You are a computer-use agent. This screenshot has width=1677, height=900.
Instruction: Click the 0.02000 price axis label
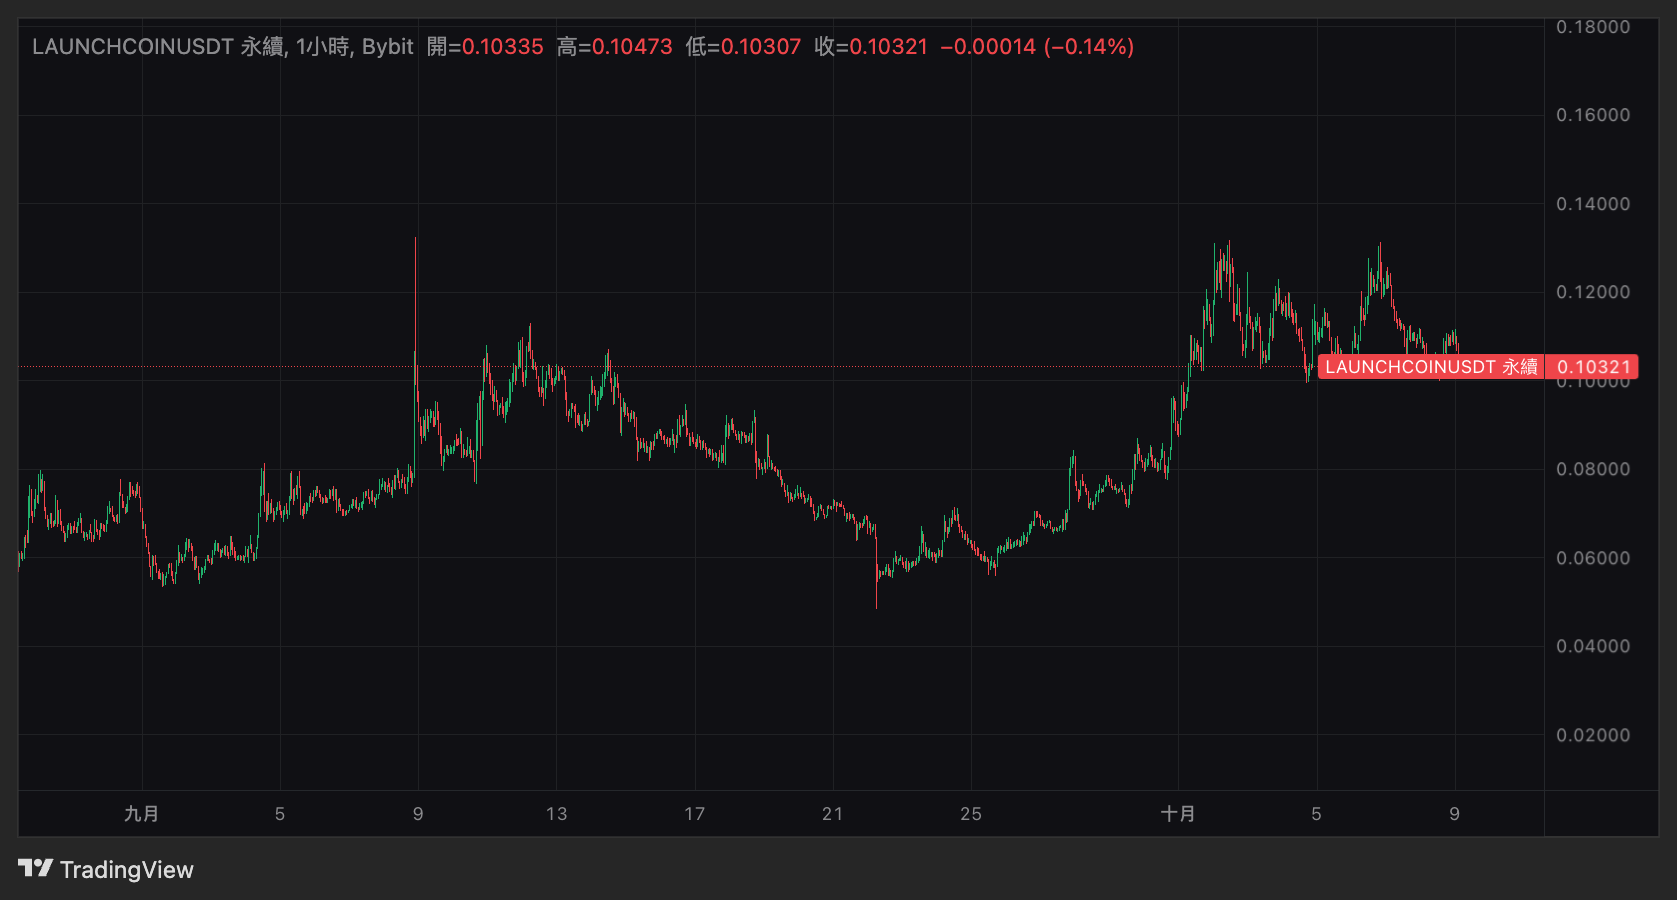point(1592,735)
